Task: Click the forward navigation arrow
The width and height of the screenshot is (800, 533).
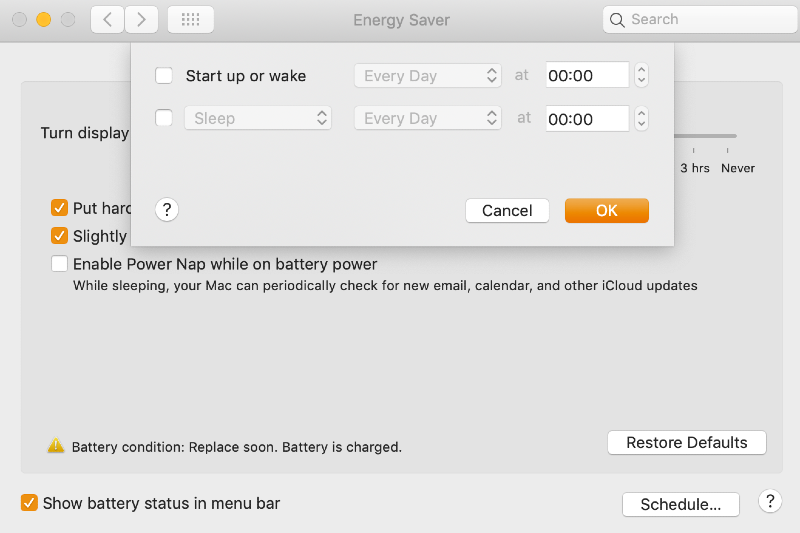Action: [x=141, y=20]
